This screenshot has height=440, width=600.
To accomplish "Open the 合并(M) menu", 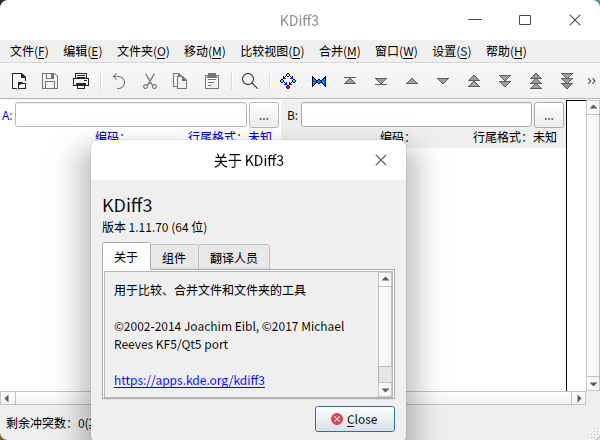I will point(339,51).
